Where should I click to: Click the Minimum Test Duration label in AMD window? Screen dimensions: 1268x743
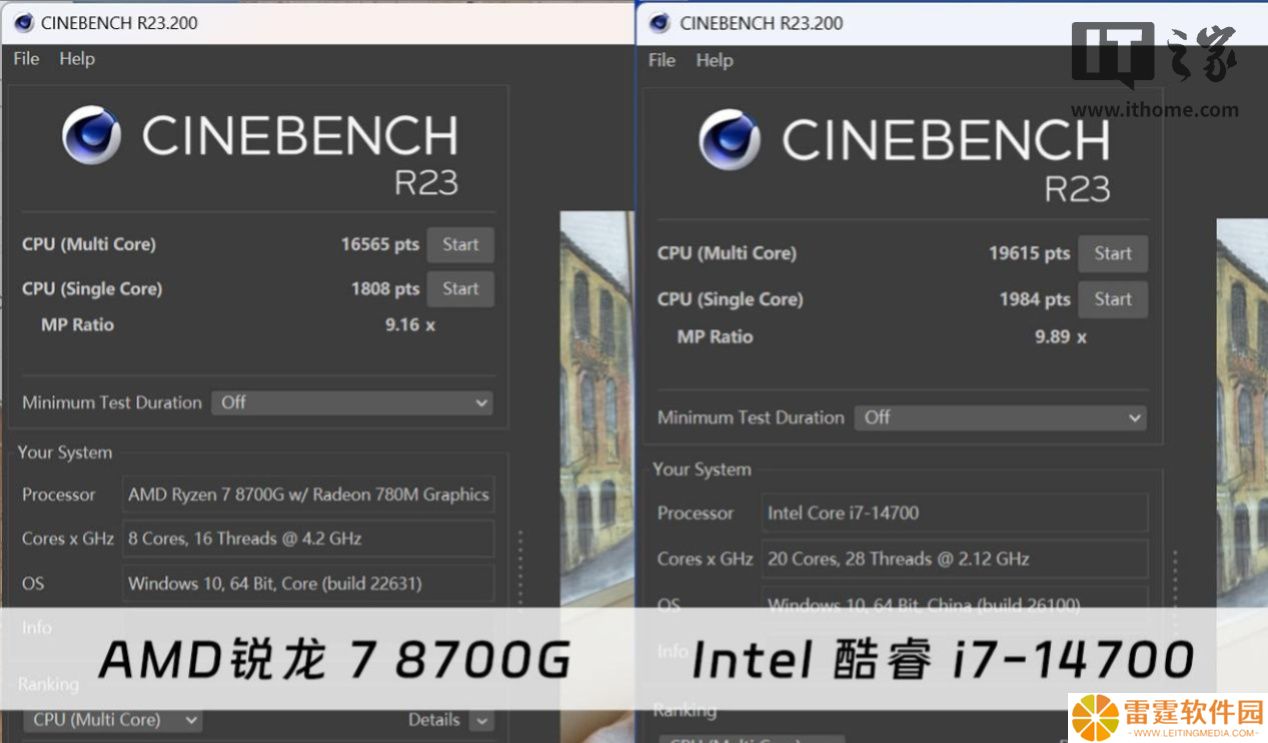tap(112, 403)
